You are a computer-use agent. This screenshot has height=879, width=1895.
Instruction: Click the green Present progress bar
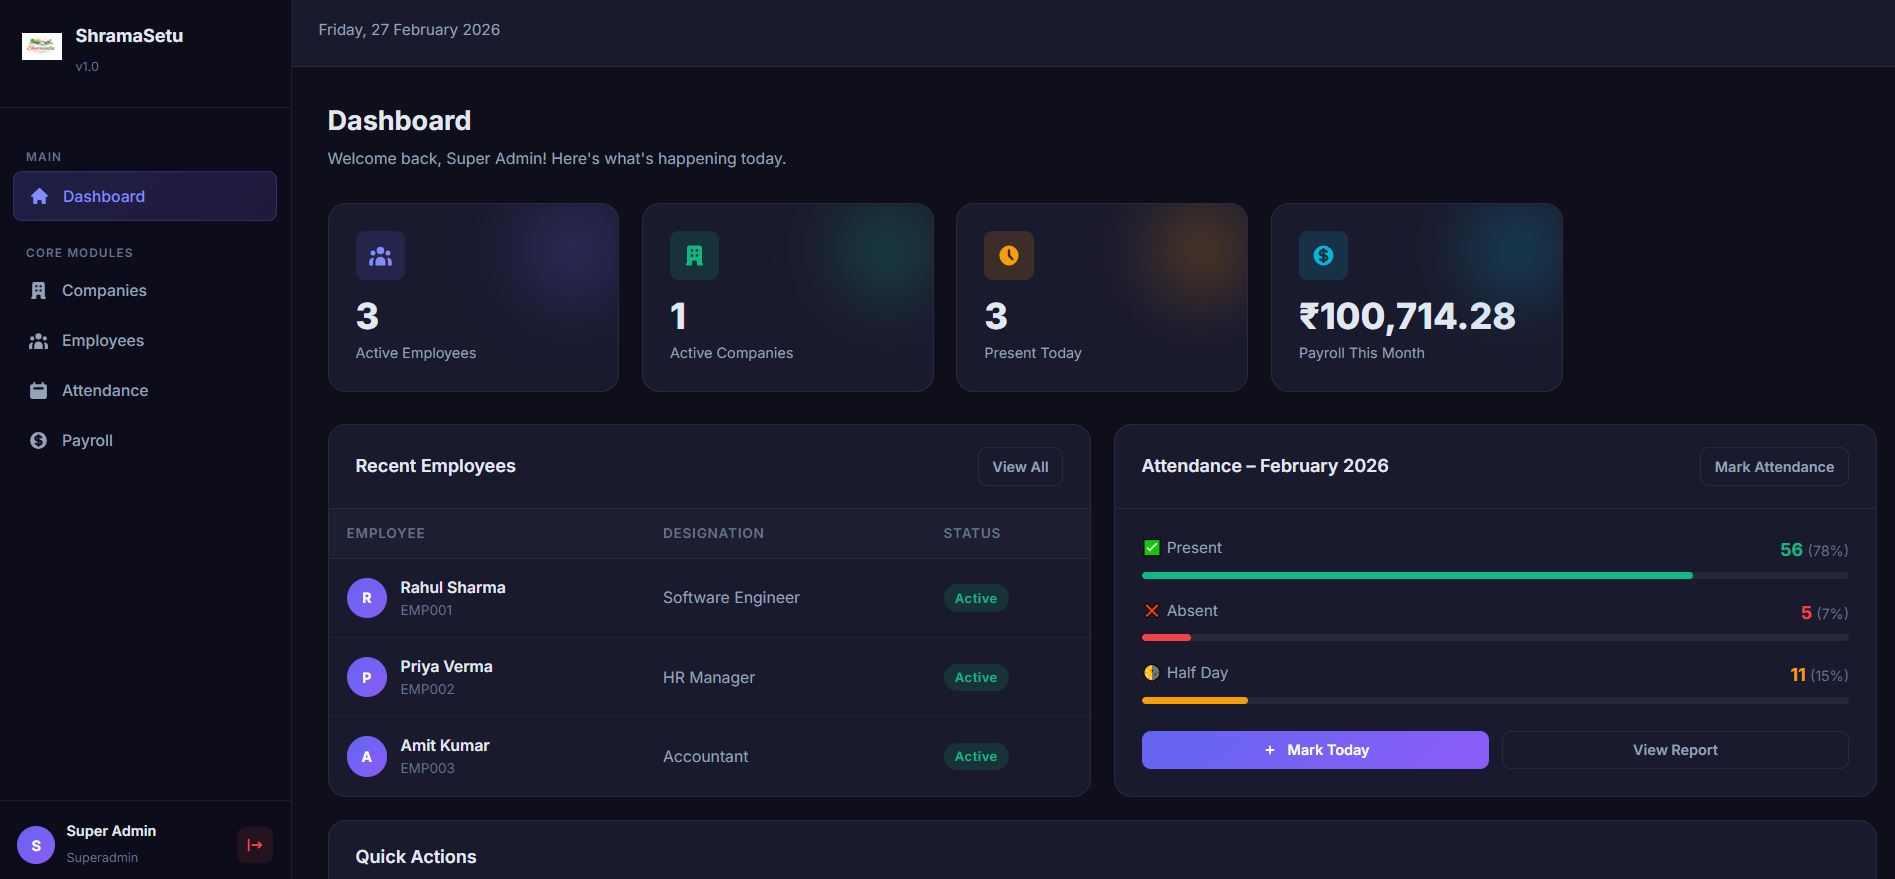[1416, 576]
